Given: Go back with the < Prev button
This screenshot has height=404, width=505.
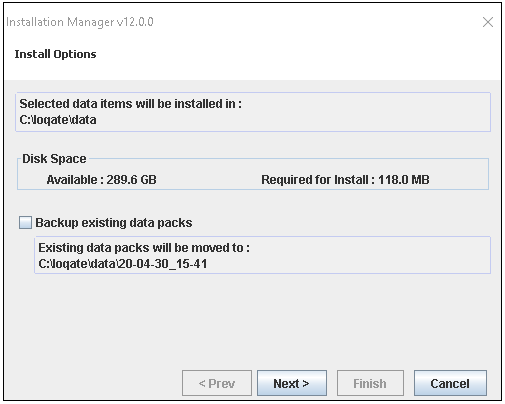Looking at the screenshot, I should [x=217, y=383].
